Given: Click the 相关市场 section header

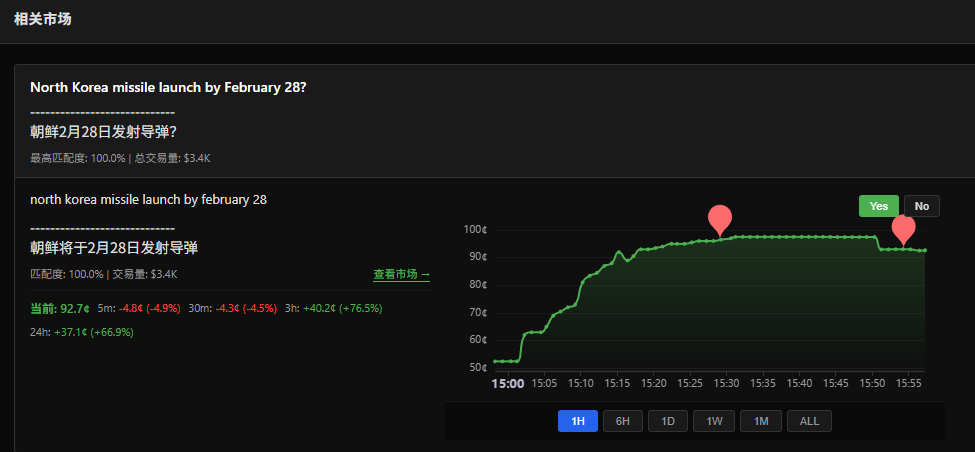Looking at the screenshot, I should [42, 19].
